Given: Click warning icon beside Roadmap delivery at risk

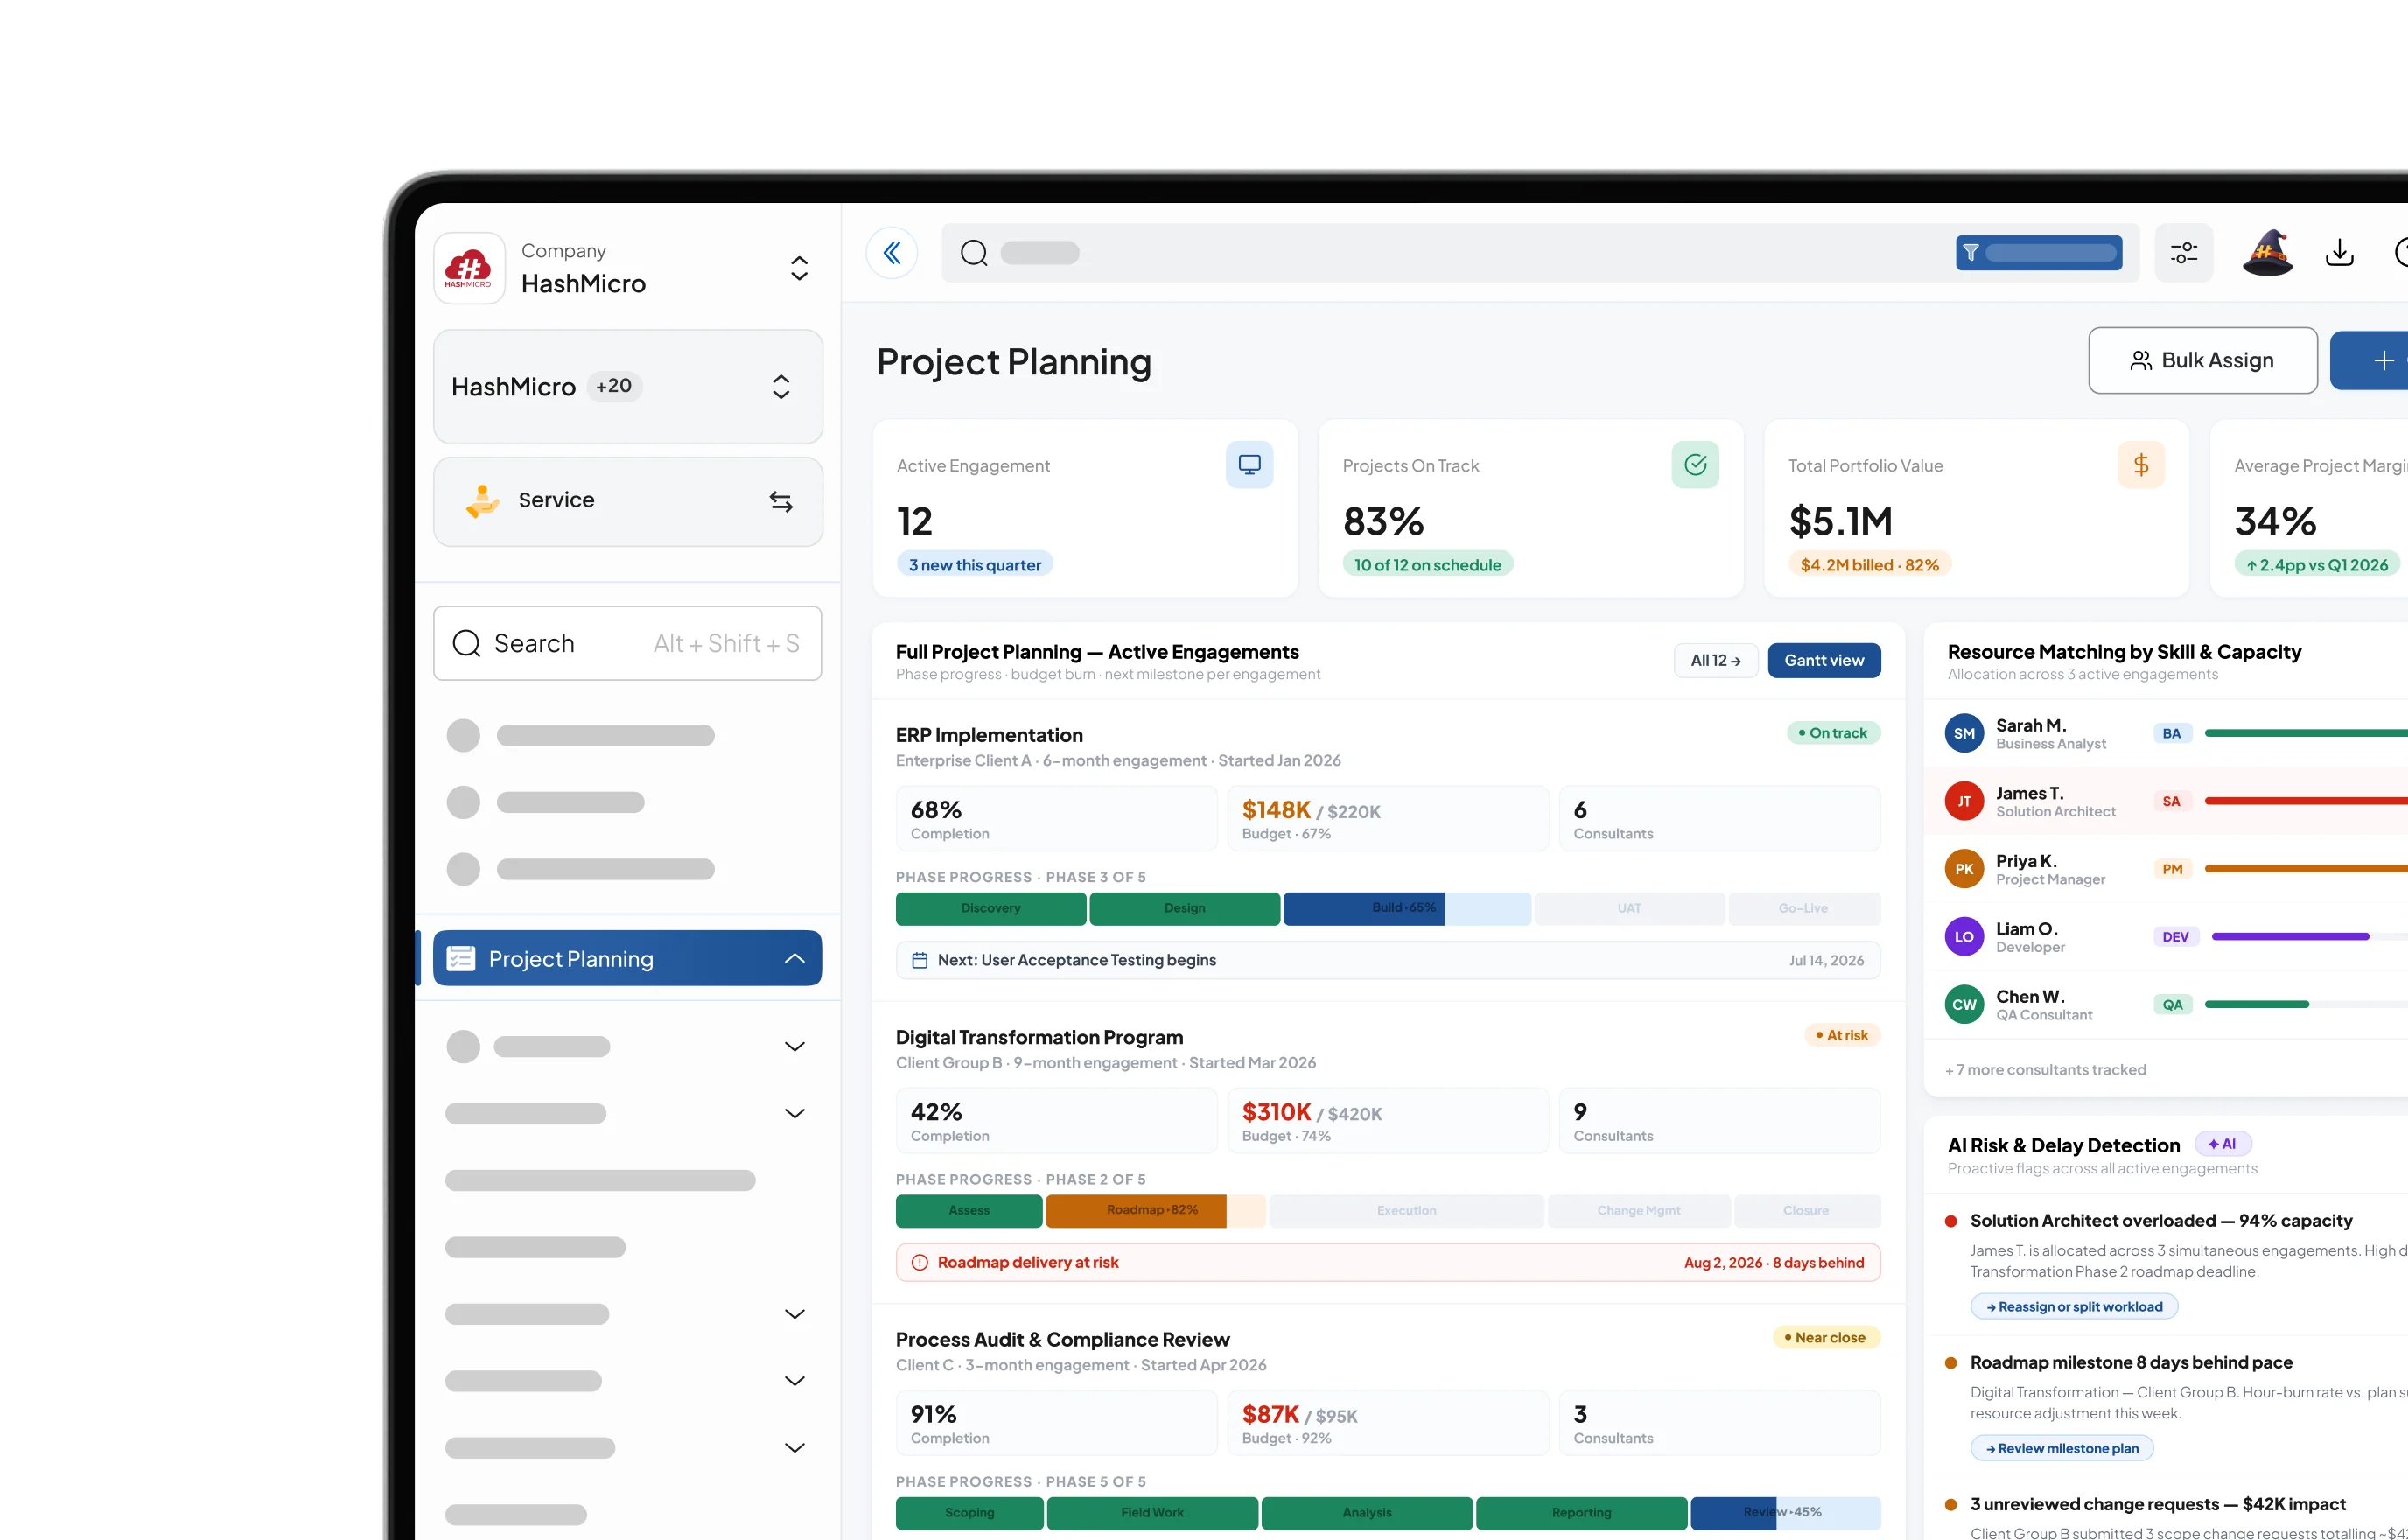Looking at the screenshot, I should click(920, 1262).
